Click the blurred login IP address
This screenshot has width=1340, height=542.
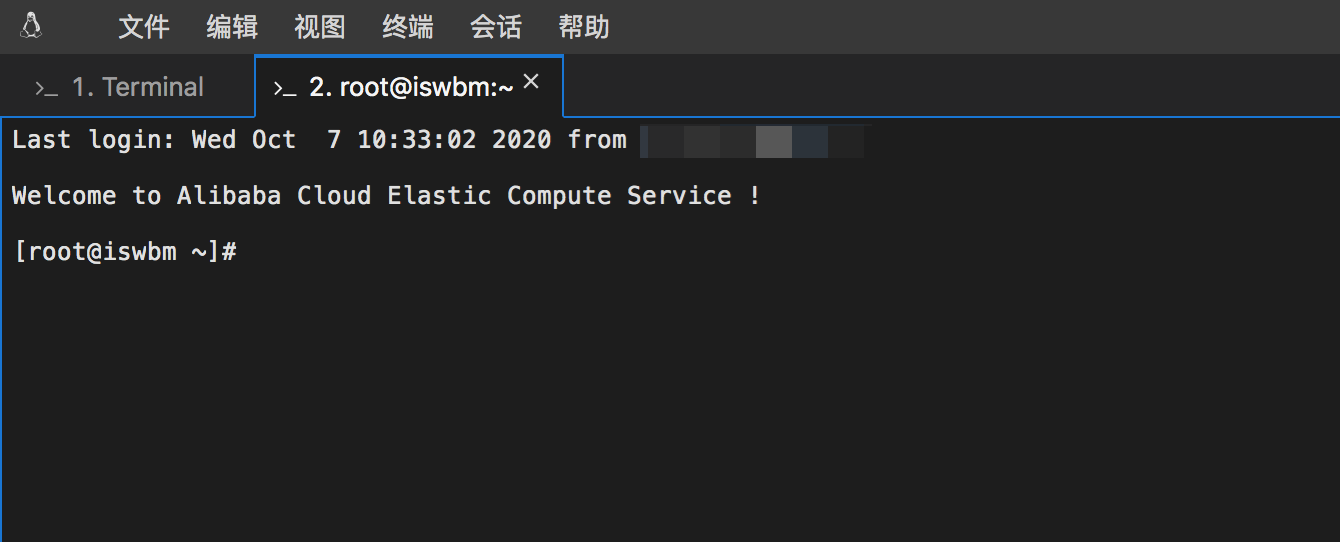[752, 141]
